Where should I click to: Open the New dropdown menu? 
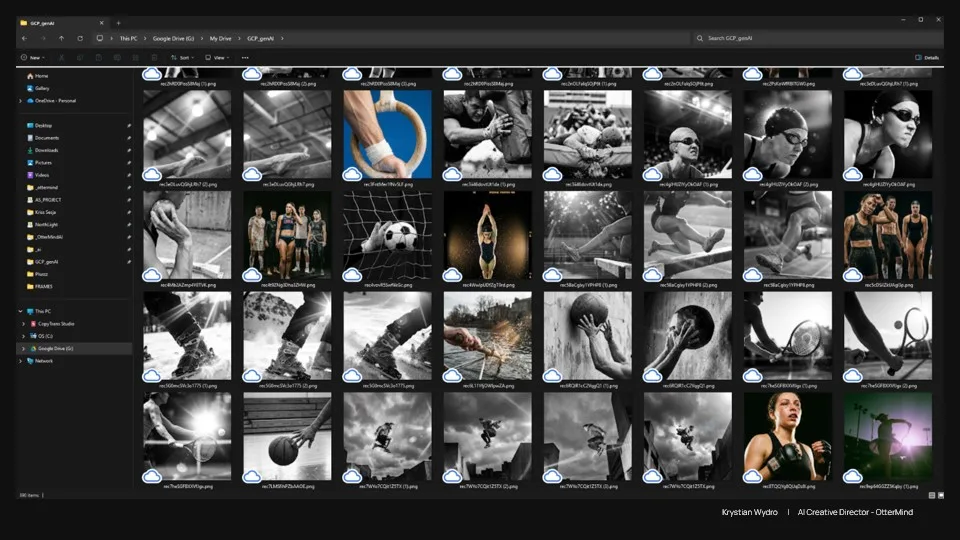pyautogui.click(x=33, y=58)
